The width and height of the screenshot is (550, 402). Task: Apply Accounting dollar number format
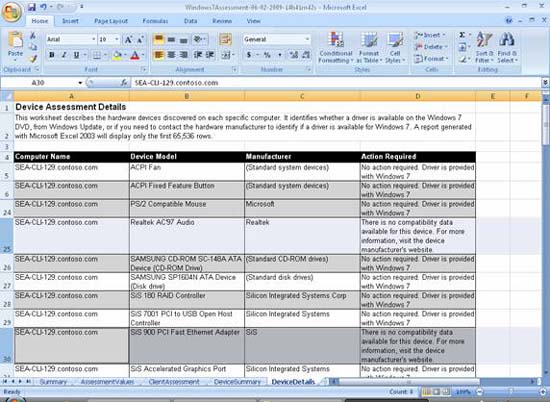coord(249,55)
